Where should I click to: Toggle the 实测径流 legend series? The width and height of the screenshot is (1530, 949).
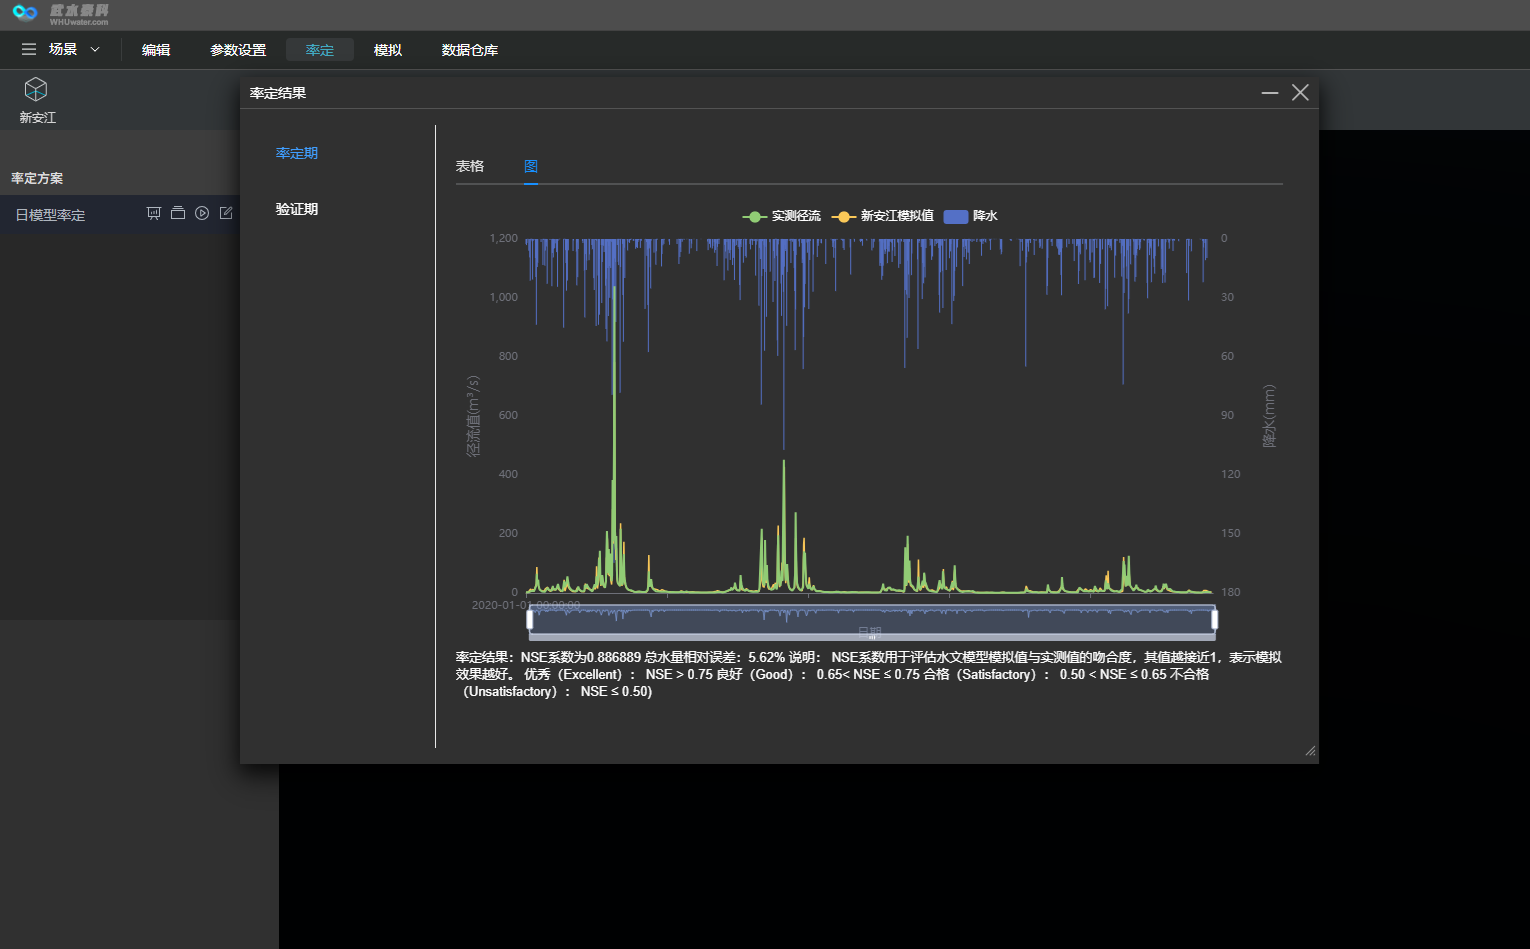(x=781, y=216)
